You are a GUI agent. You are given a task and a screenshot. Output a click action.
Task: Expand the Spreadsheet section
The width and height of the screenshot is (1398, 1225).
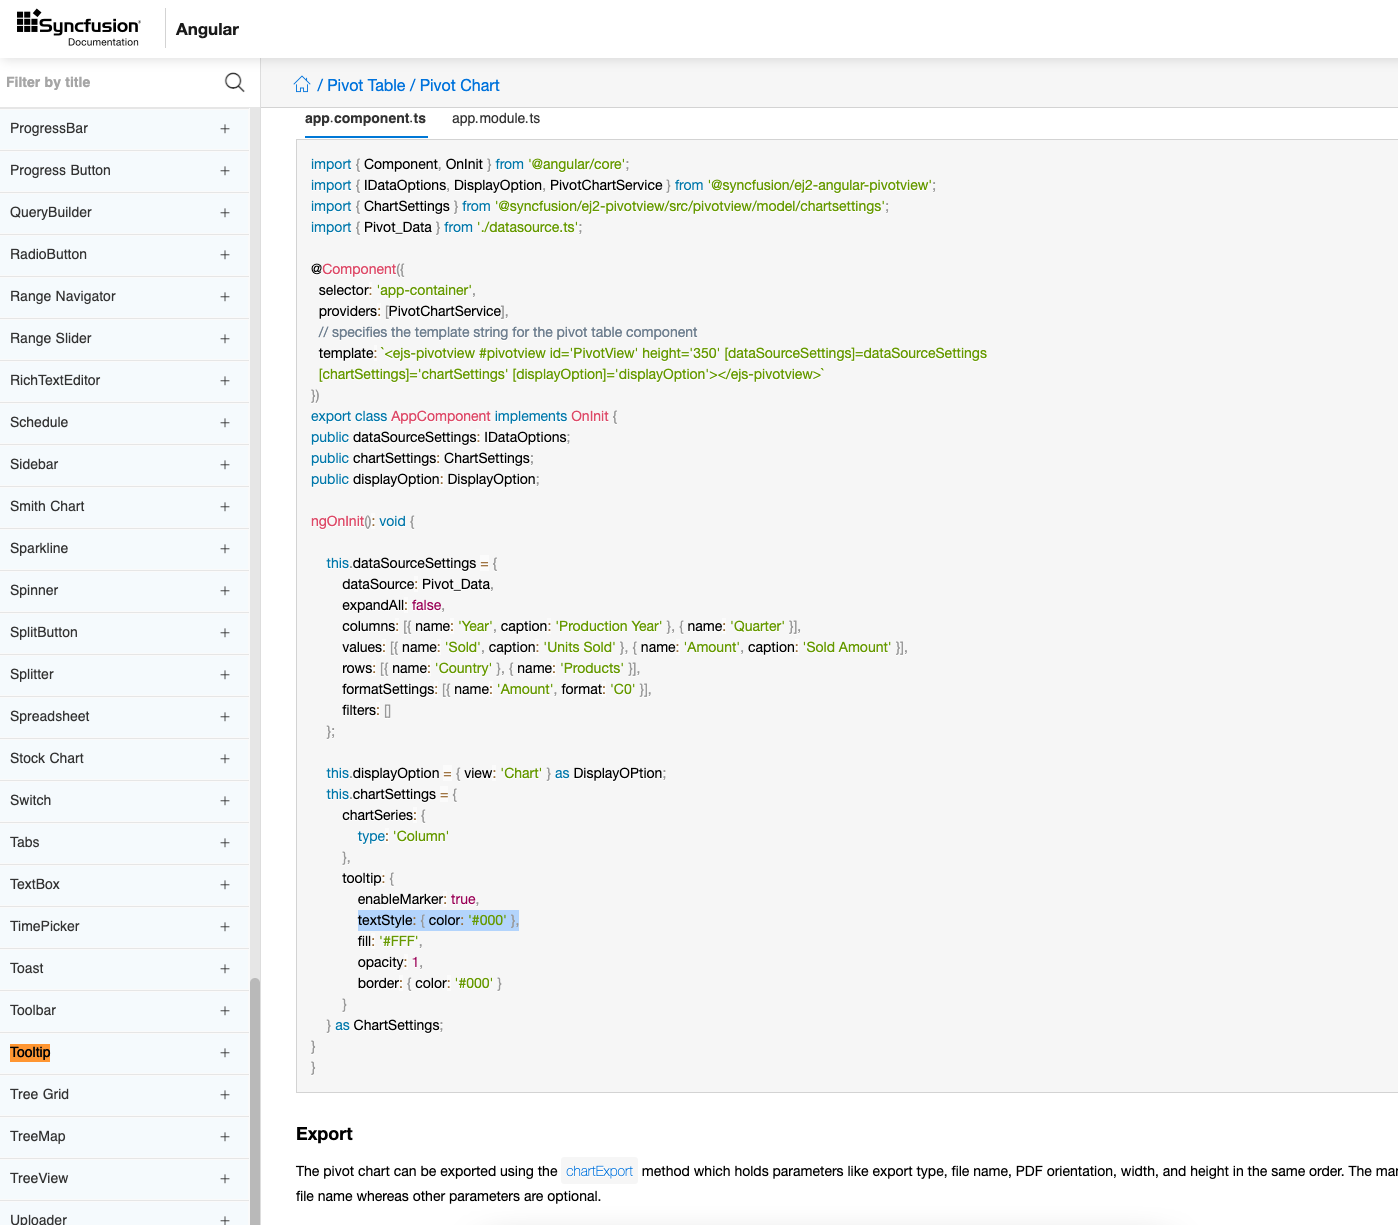pyautogui.click(x=224, y=716)
